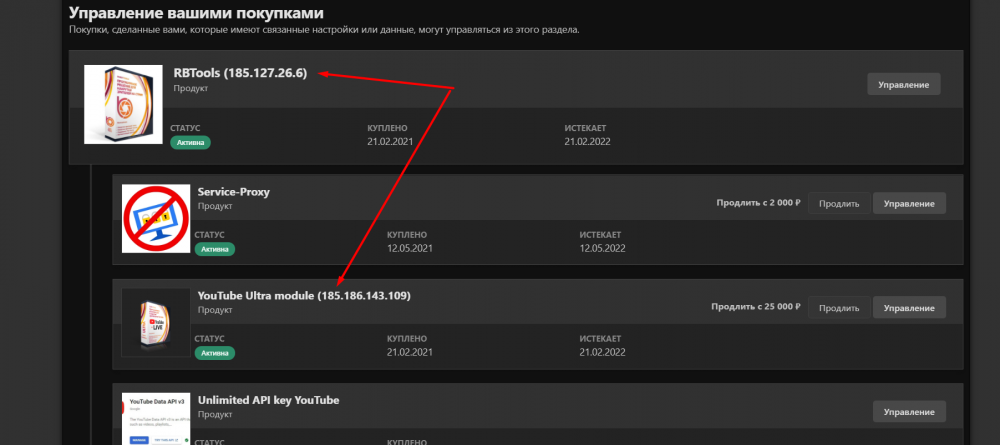The image size is (1000, 445).
Task: Click the RBTools product box thumbnail
Action: pyautogui.click(x=122, y=104)
